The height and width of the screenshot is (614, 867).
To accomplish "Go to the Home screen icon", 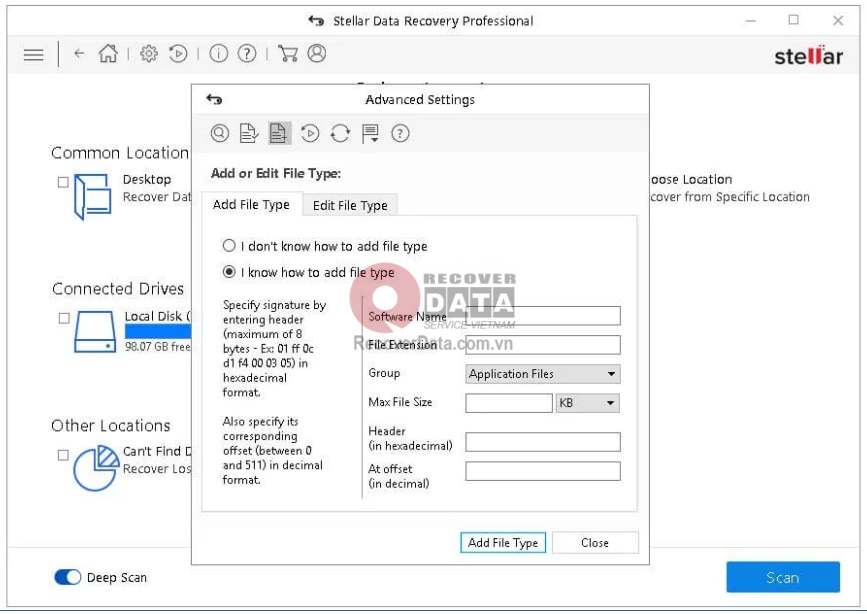I will [x=108, y=54].
